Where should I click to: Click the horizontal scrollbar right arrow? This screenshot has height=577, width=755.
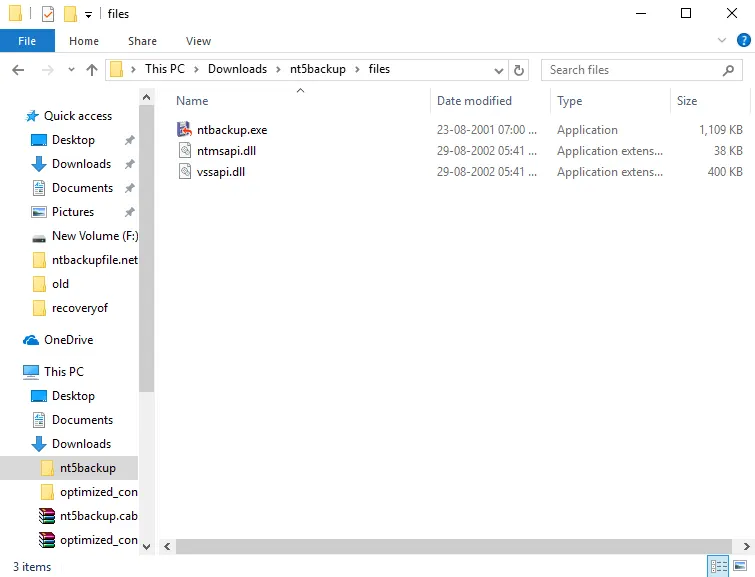(746, 547)
